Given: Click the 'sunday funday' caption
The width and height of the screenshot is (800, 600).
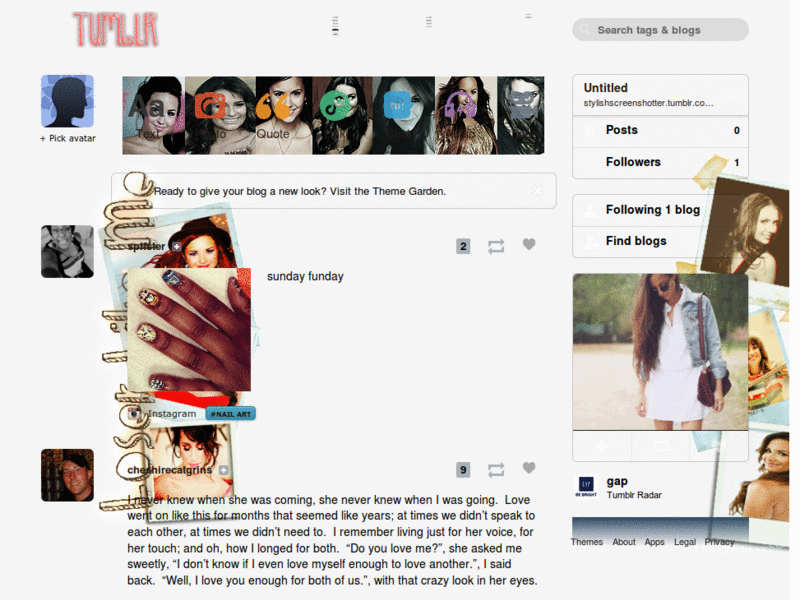Looking at the screenshot, I should coord(305,277).
